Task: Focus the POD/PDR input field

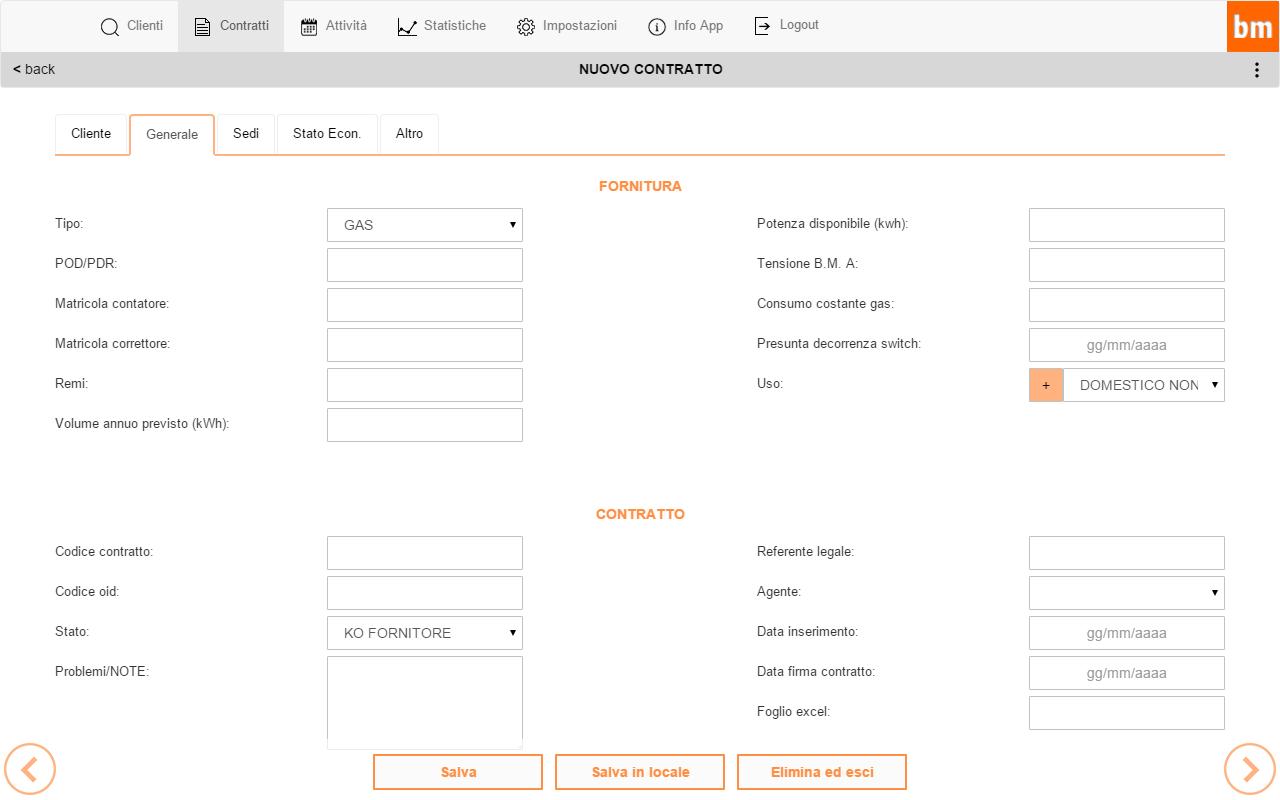Action: (x=425, y=265)
